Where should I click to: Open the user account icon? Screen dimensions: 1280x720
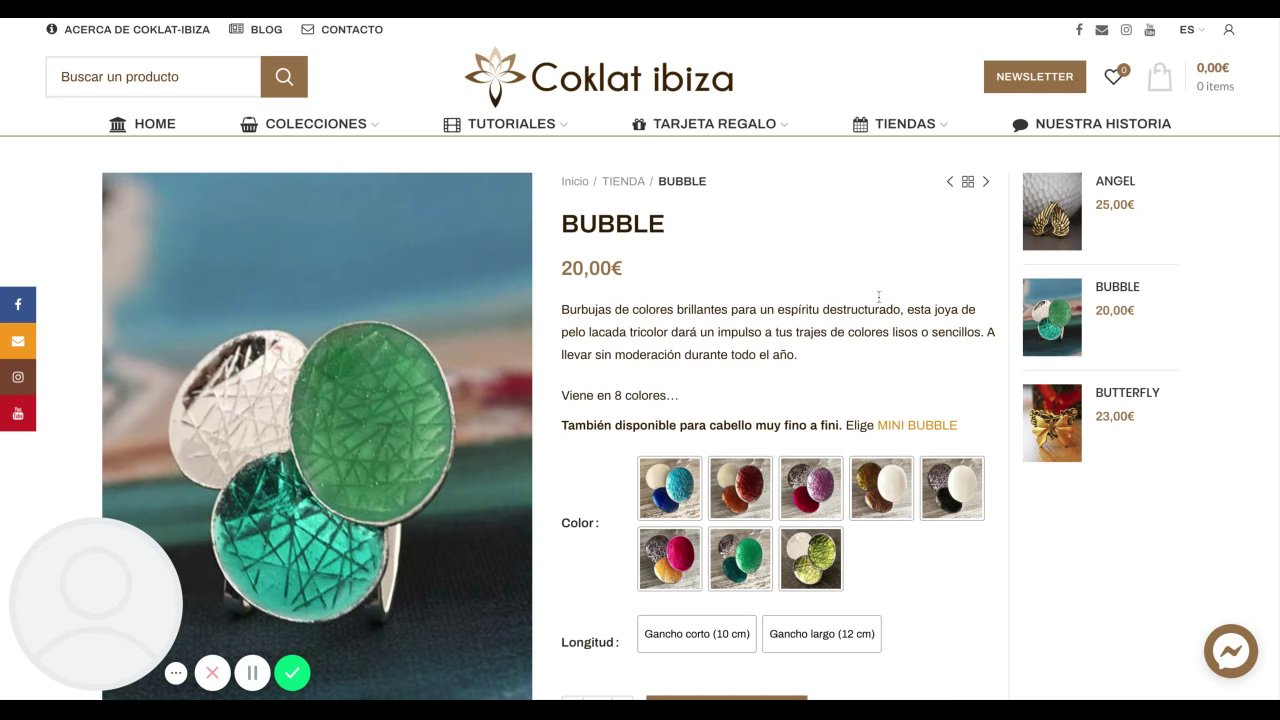pos(1229,30)
